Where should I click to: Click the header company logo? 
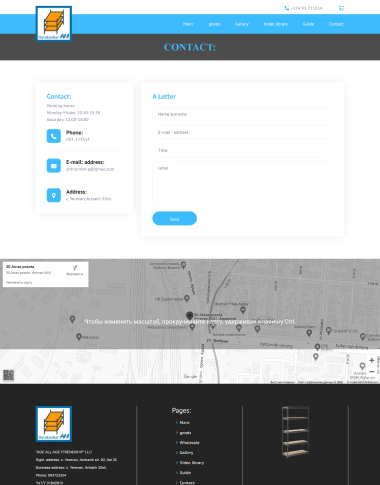pyautogui.click(x=54, y=24)
